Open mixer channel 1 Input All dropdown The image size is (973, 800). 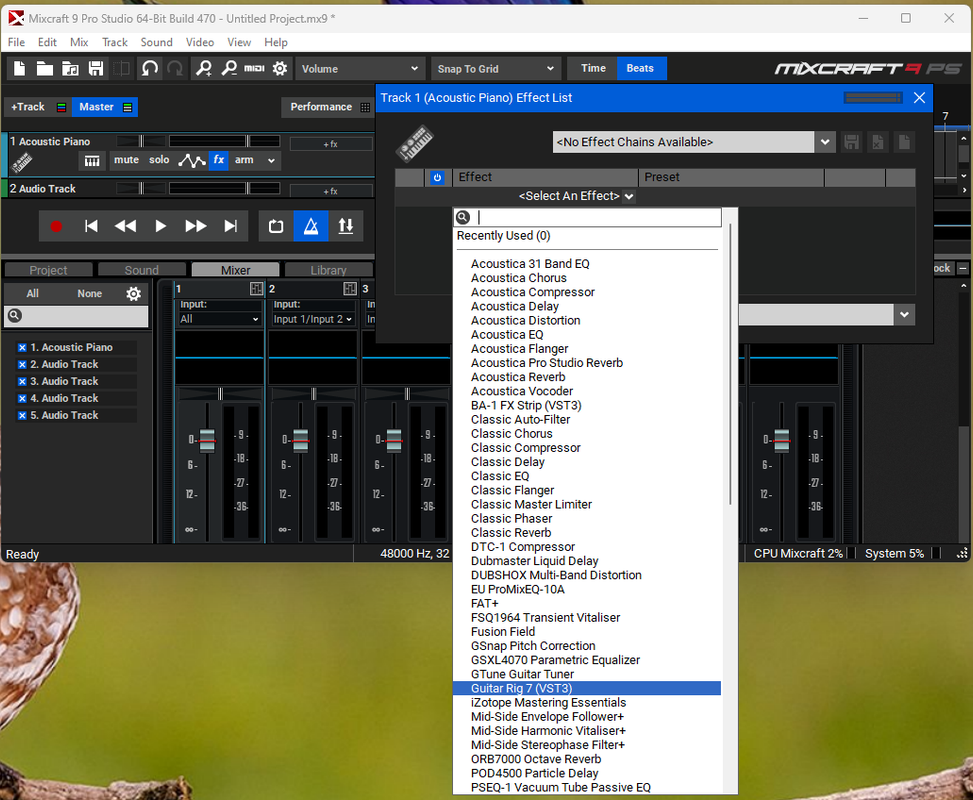click(x=219, y=319)
